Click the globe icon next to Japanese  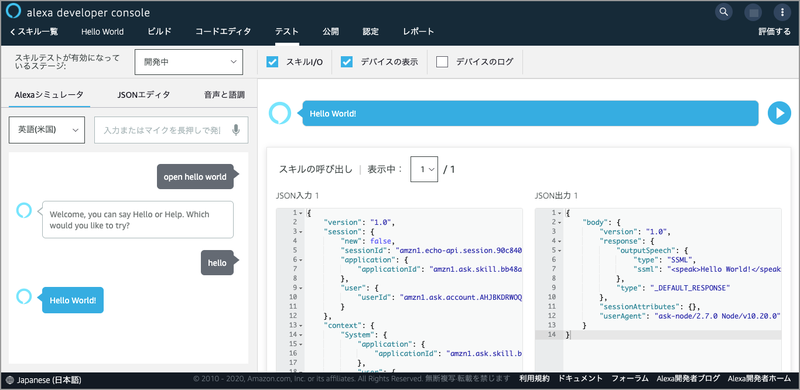10,380
